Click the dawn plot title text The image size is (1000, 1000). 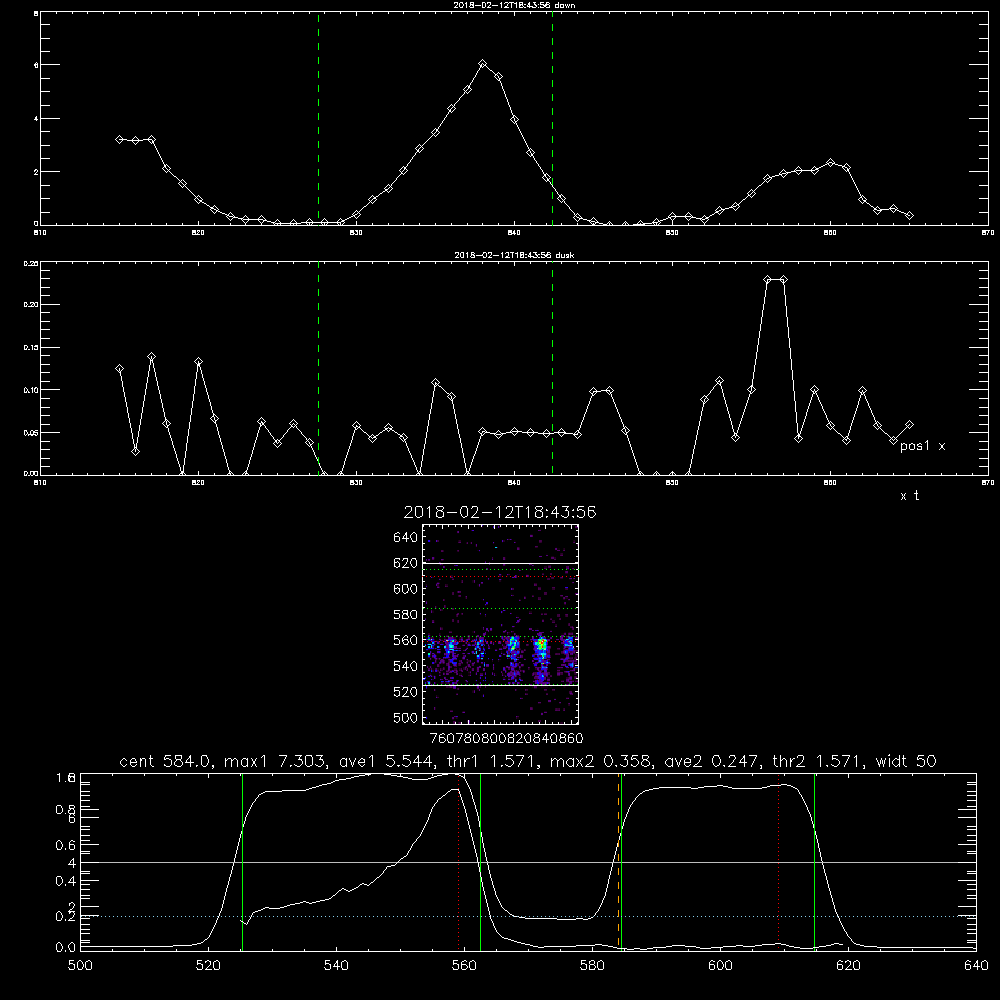(514, 5)
